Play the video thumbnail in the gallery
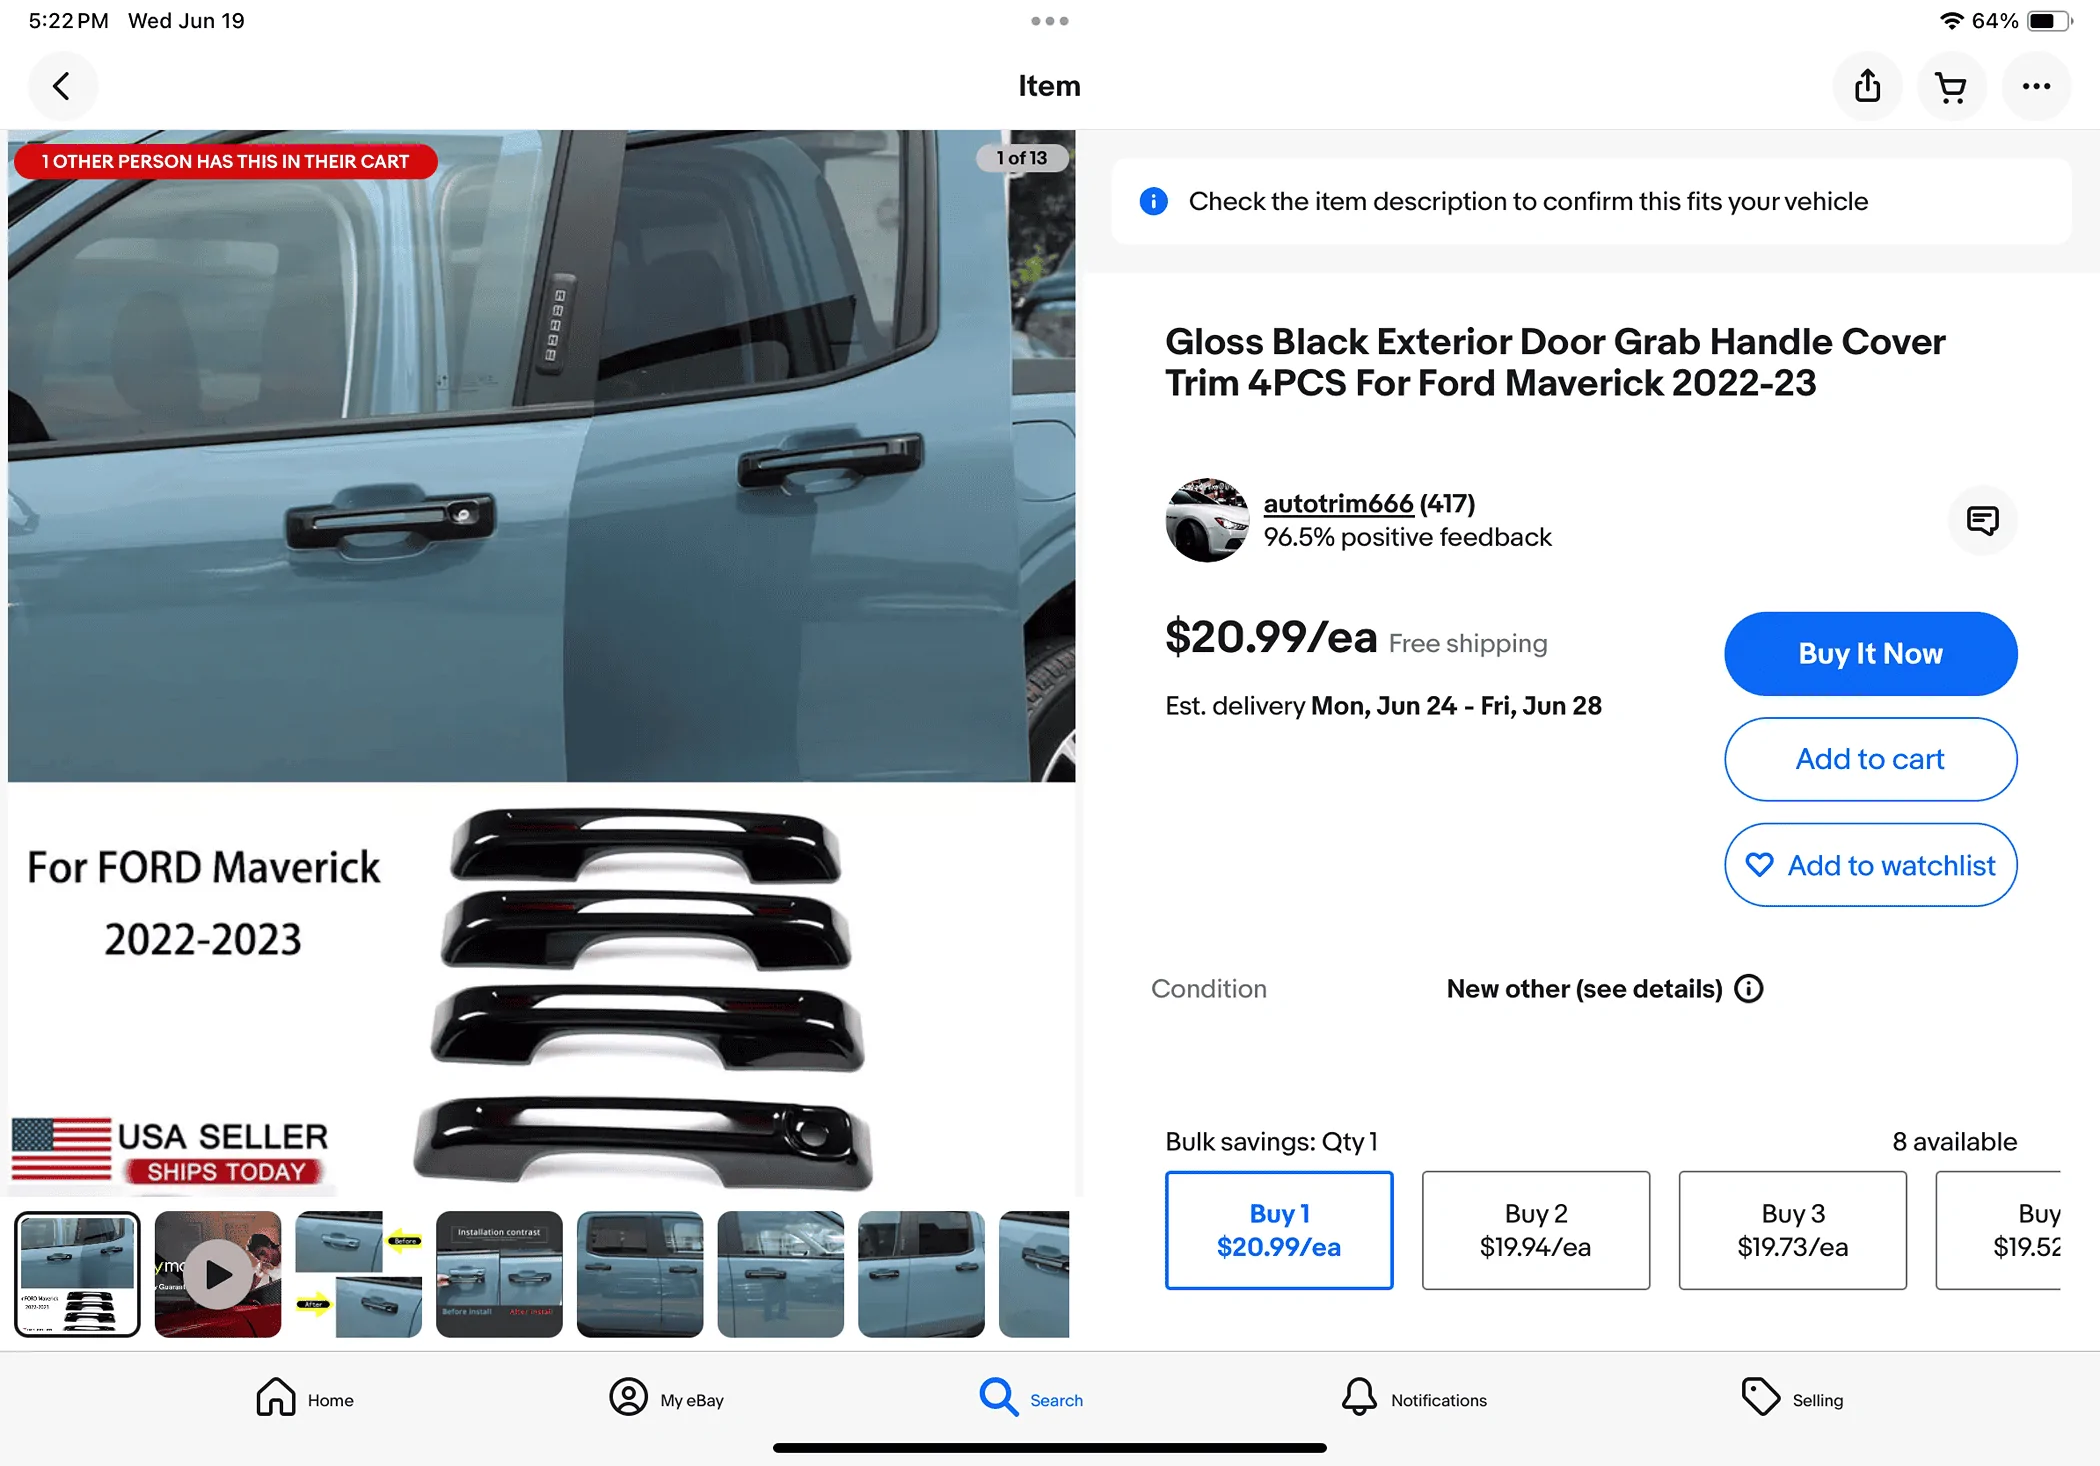2100x1466 pixels. [x=218, y=1274]
